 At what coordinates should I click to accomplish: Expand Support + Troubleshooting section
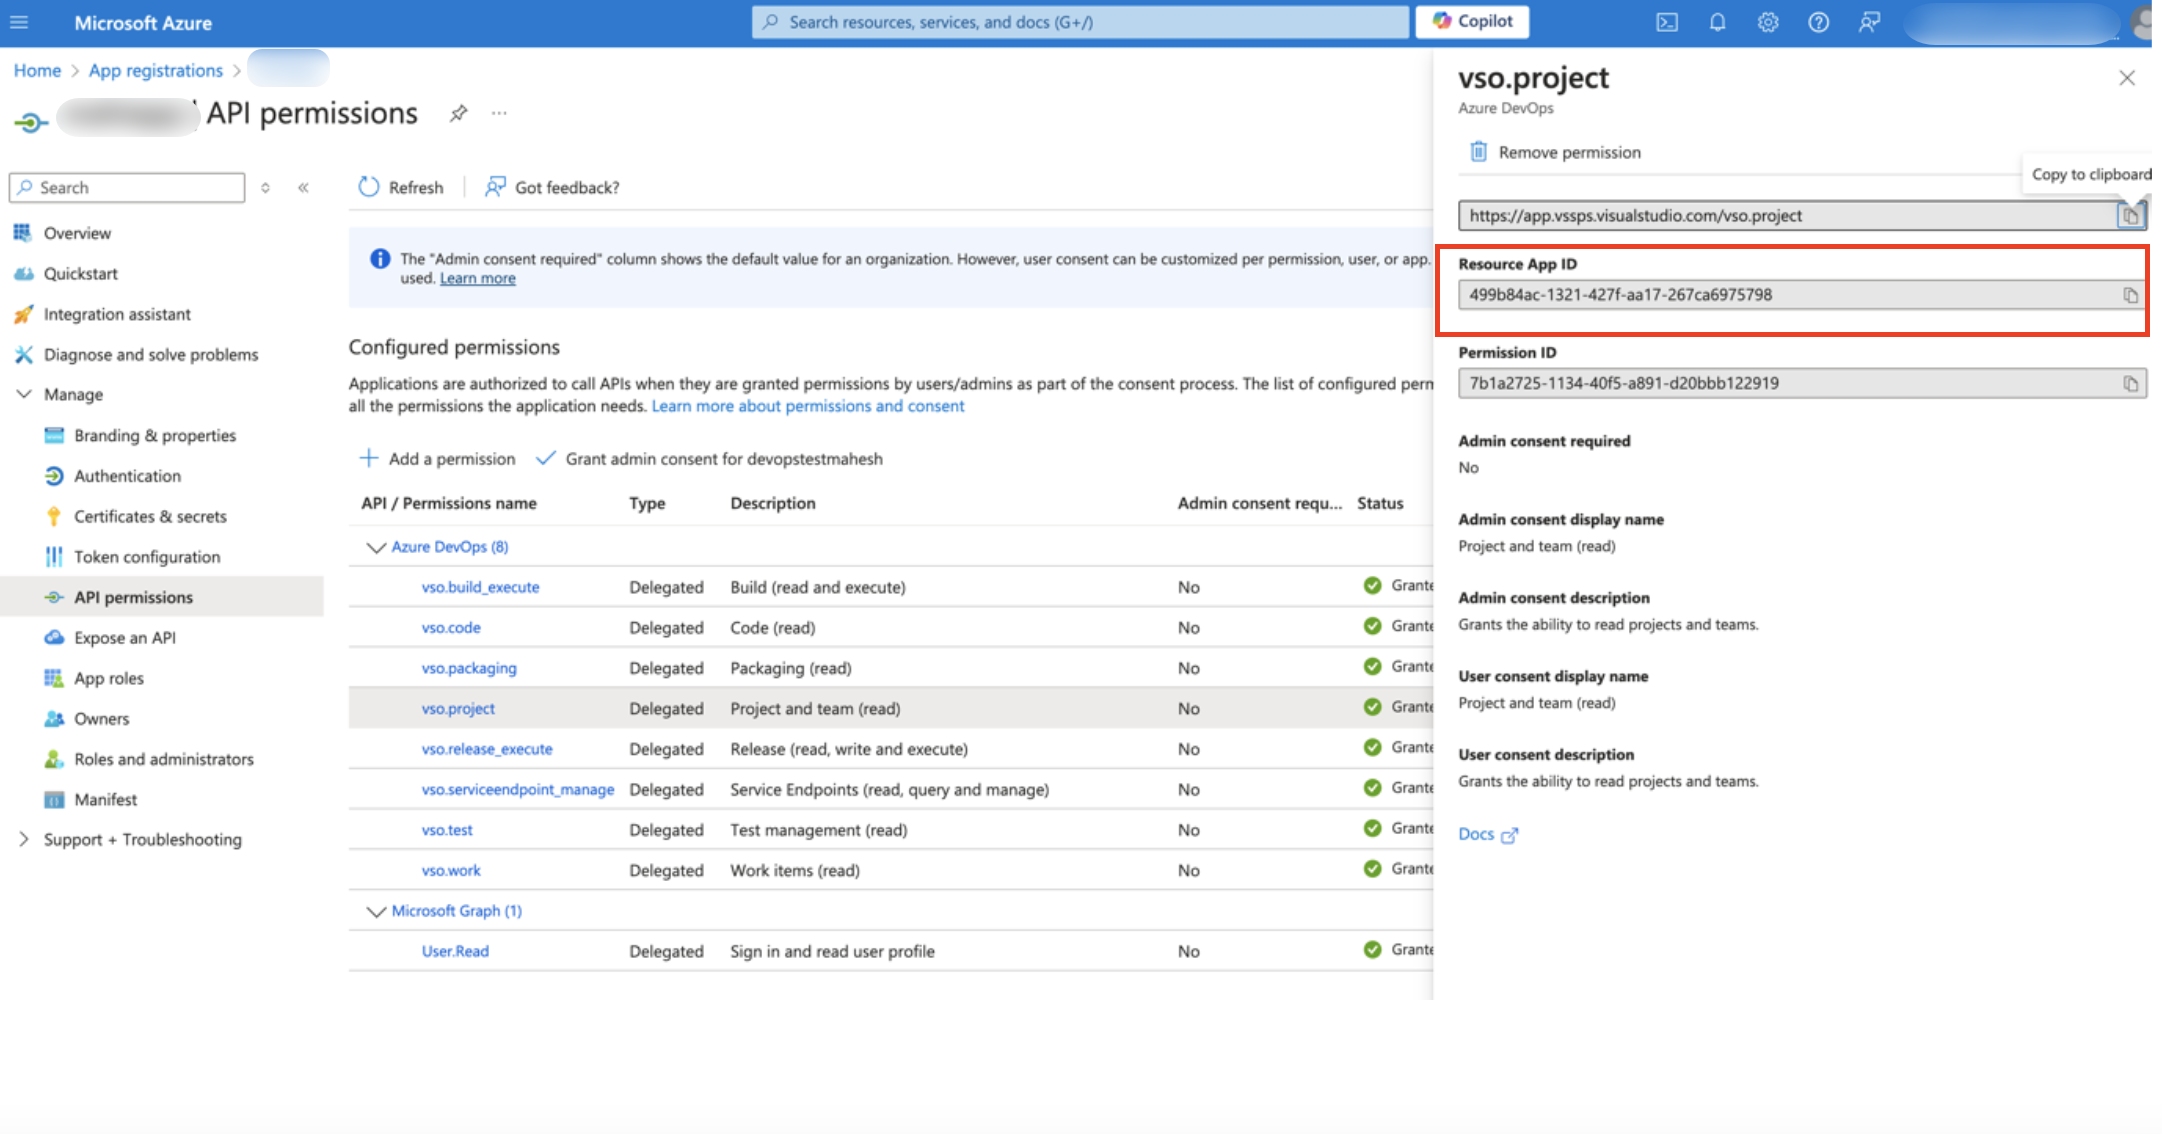24,839
